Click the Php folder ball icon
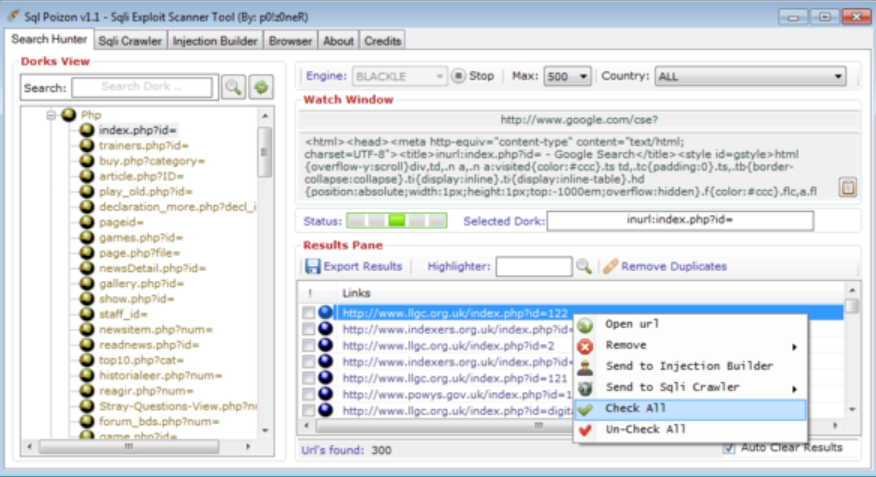Image resolution: width=876 pixels, height=477 pixels. [x=69, y=115]
